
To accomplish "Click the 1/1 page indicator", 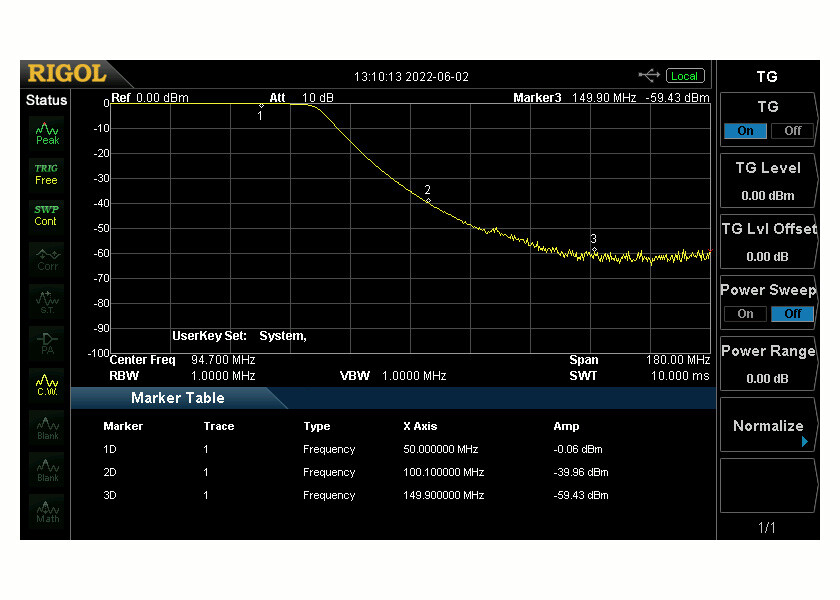I will coord(768,528).
